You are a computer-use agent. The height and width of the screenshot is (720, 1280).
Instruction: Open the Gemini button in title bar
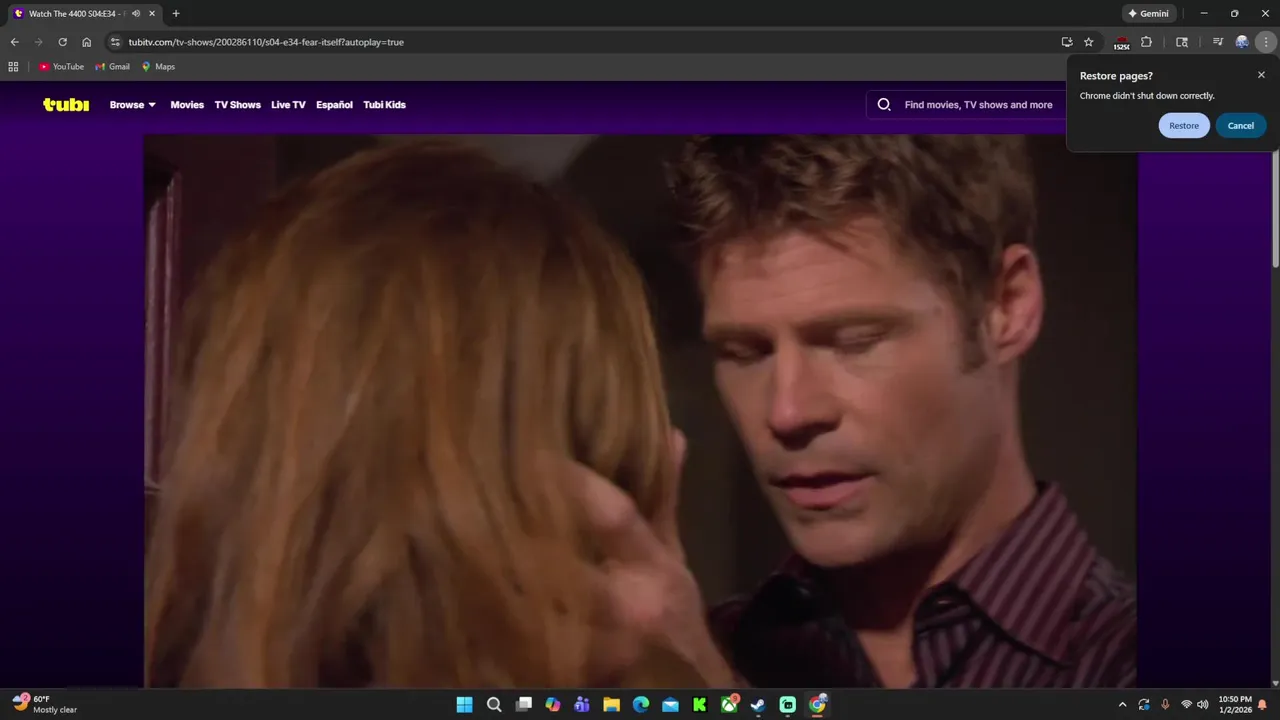pyautogui.click(x=1148, y=14)
